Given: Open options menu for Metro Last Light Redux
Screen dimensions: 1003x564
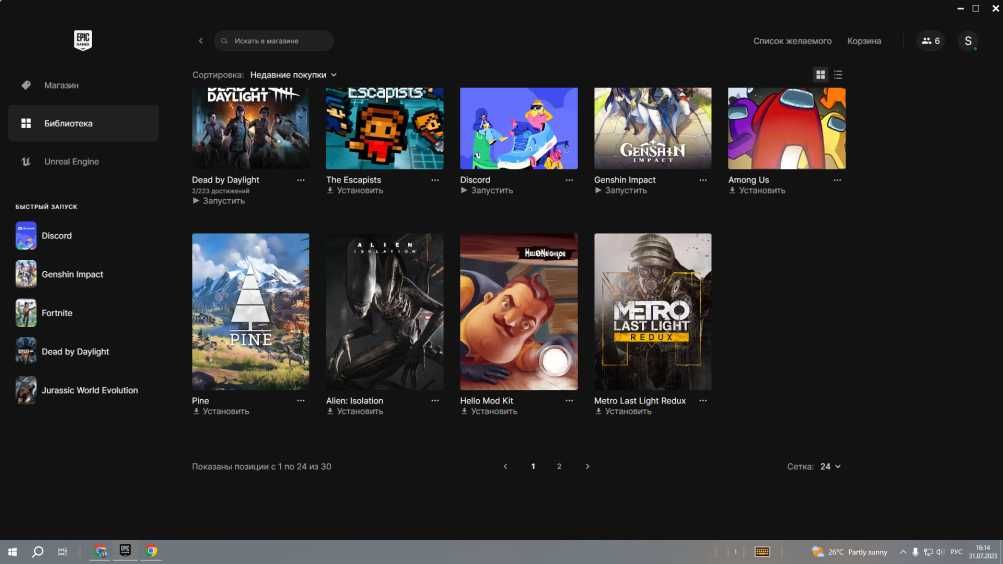Looking at the screenshot, I should click(x=703, y=401).
